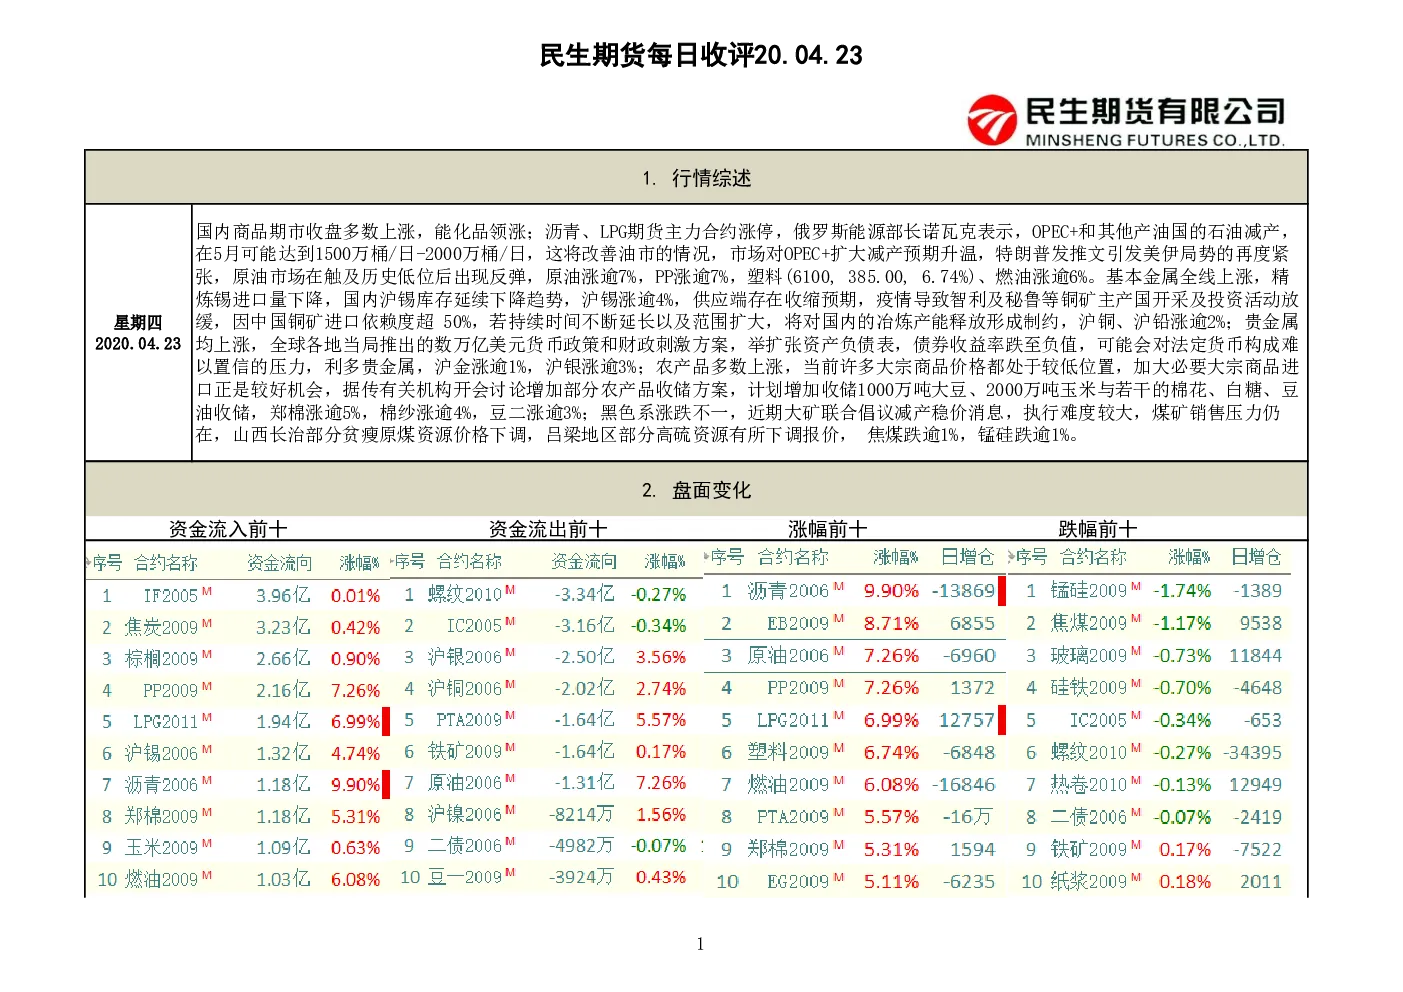Click the 12757 position change for LPG2011
The height and width of the screenshot is (992, 1403).
point(967,720)
